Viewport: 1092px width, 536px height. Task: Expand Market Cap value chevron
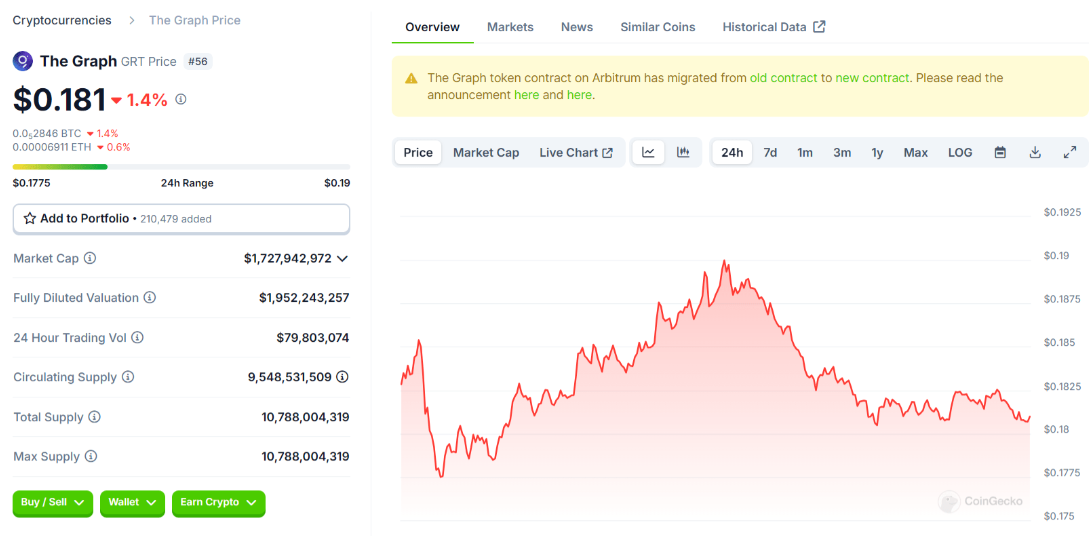tap(342, 258)
